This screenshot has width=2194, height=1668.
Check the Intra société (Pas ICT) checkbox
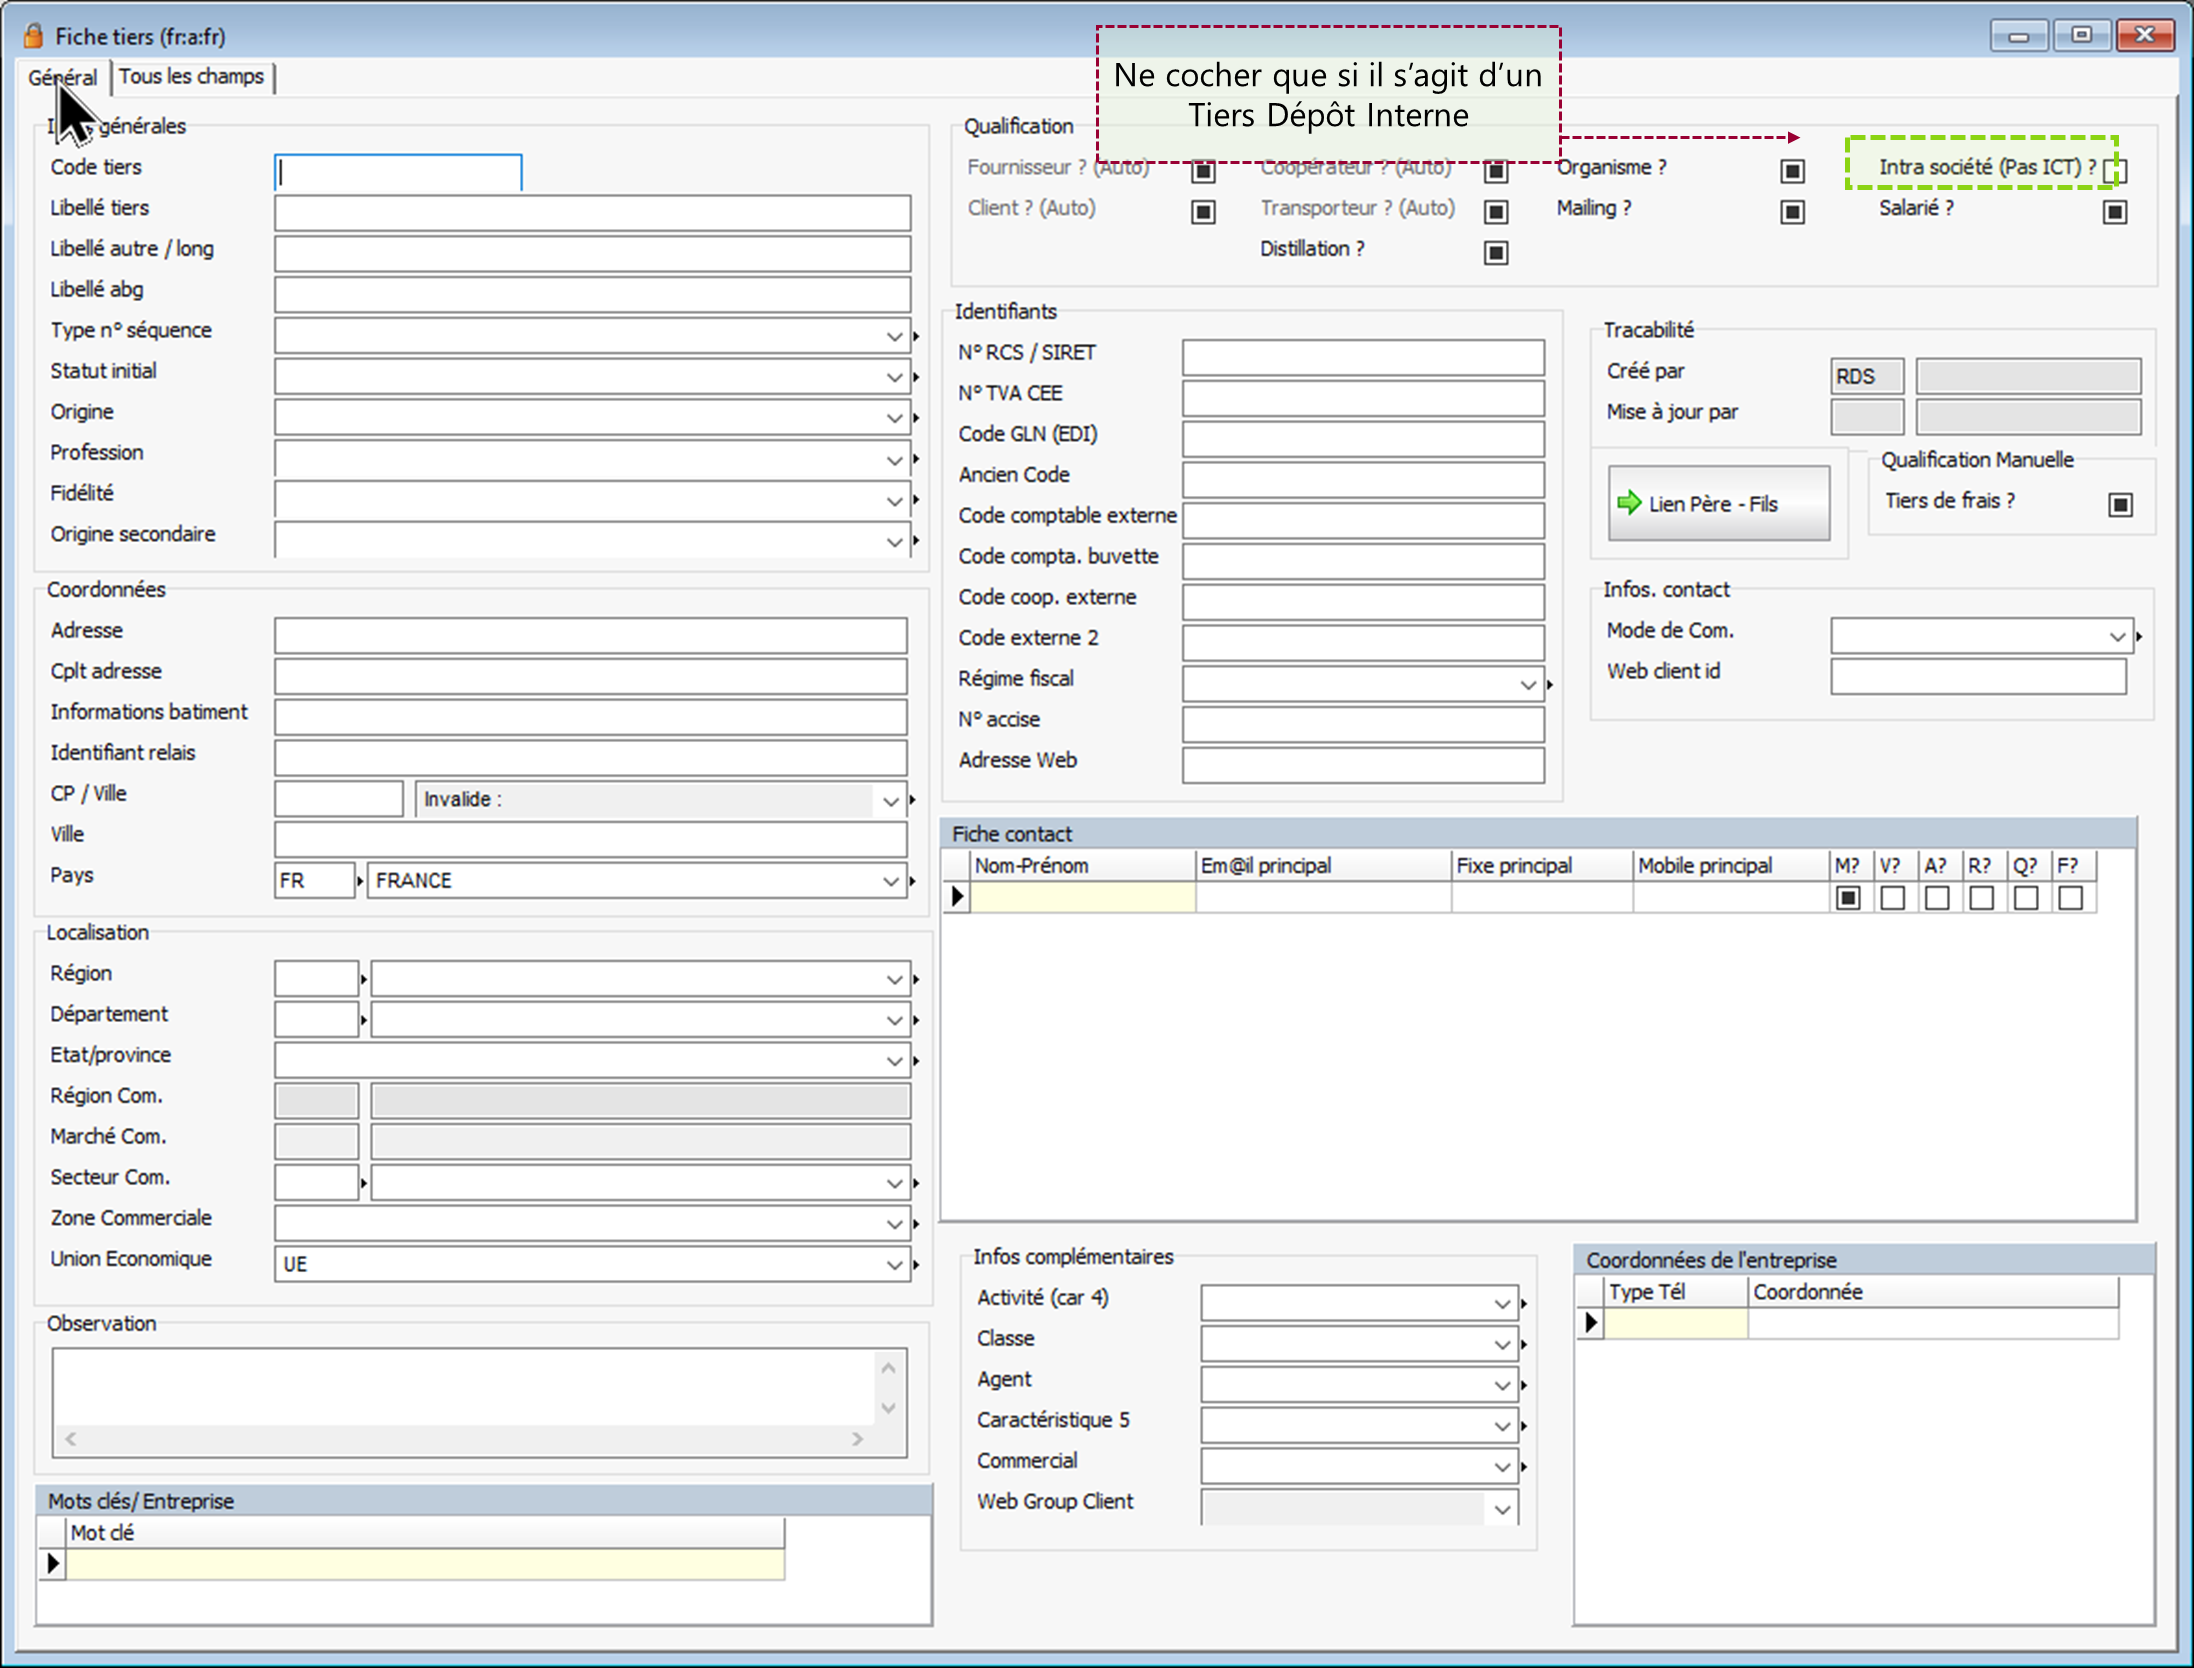2114,170
